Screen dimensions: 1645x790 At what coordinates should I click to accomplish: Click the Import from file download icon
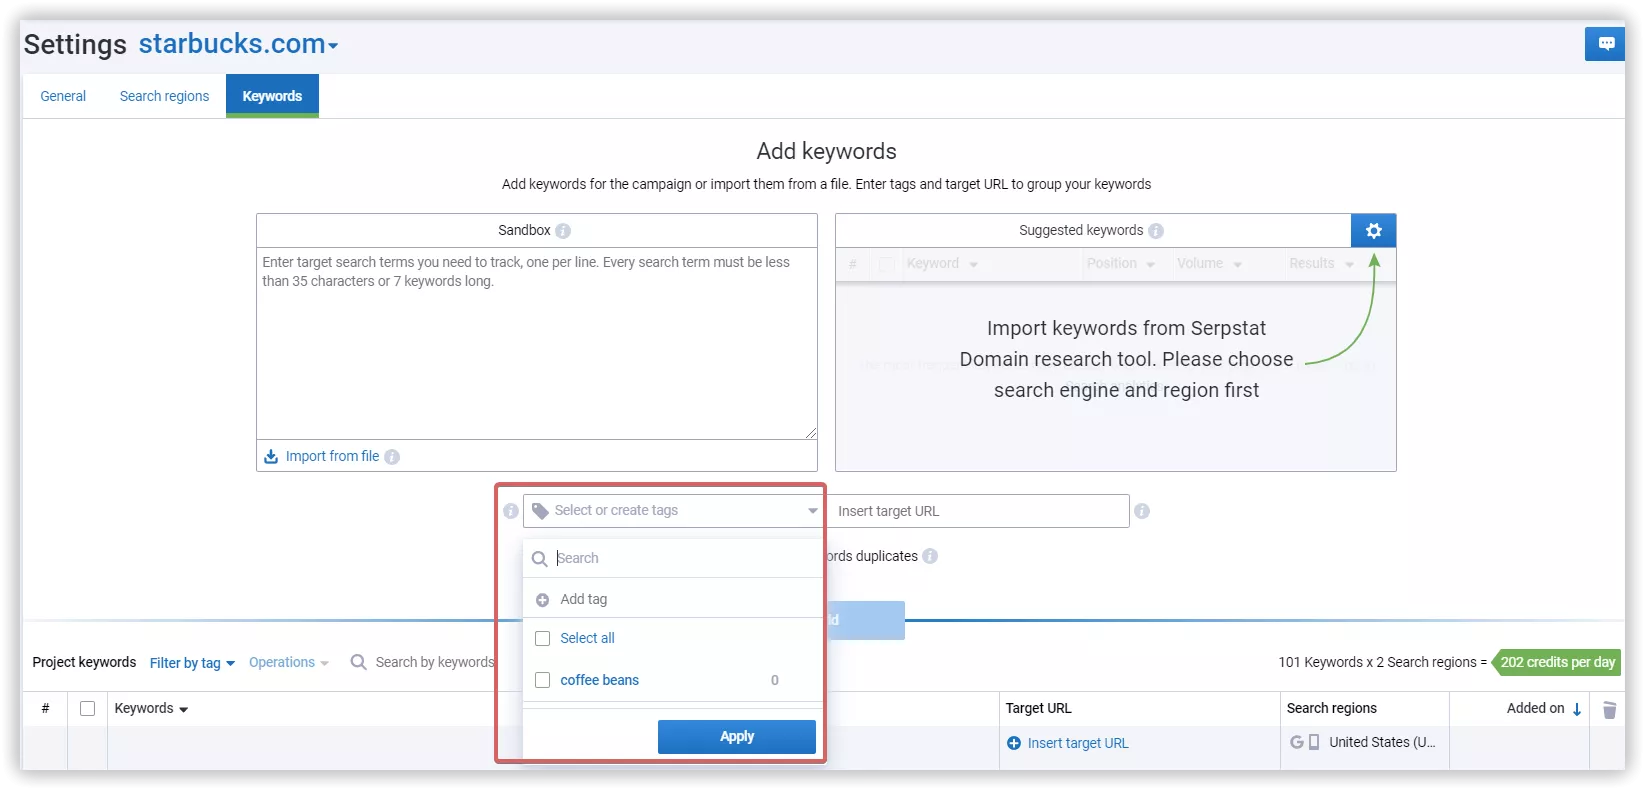click(x=271, y=456)
